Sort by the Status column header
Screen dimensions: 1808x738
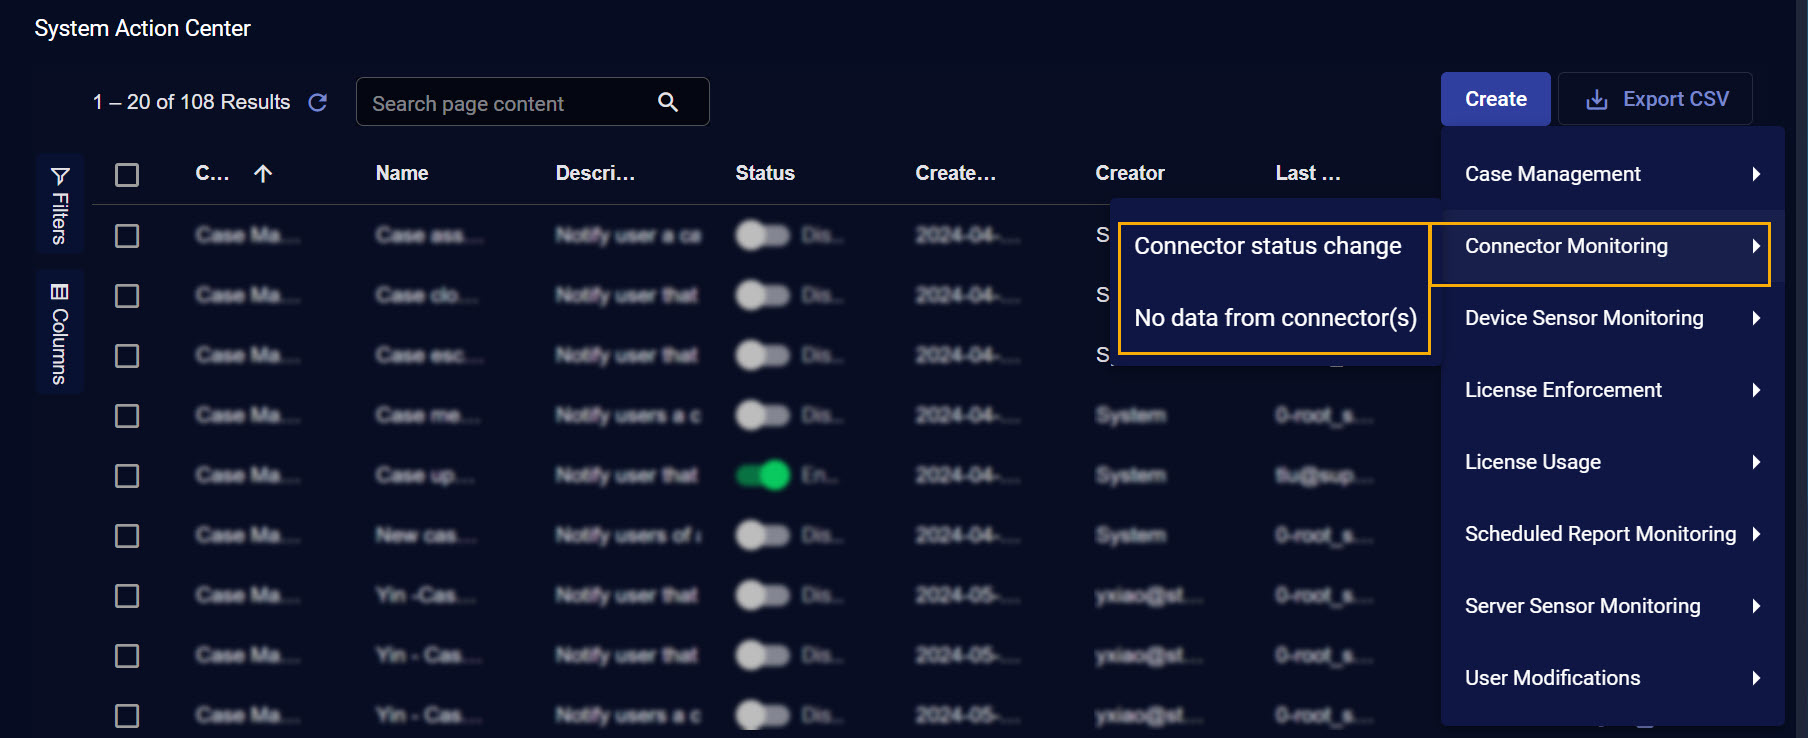[x=765, y=173]
